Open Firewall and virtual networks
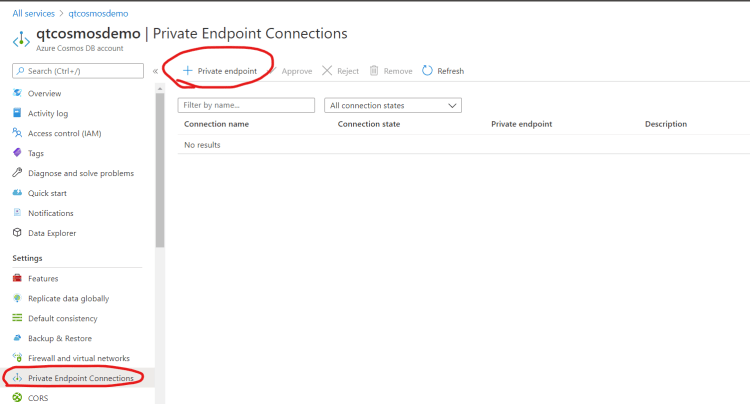The width and height of the screenshot is (750, 404). click(x=79, y=358)
